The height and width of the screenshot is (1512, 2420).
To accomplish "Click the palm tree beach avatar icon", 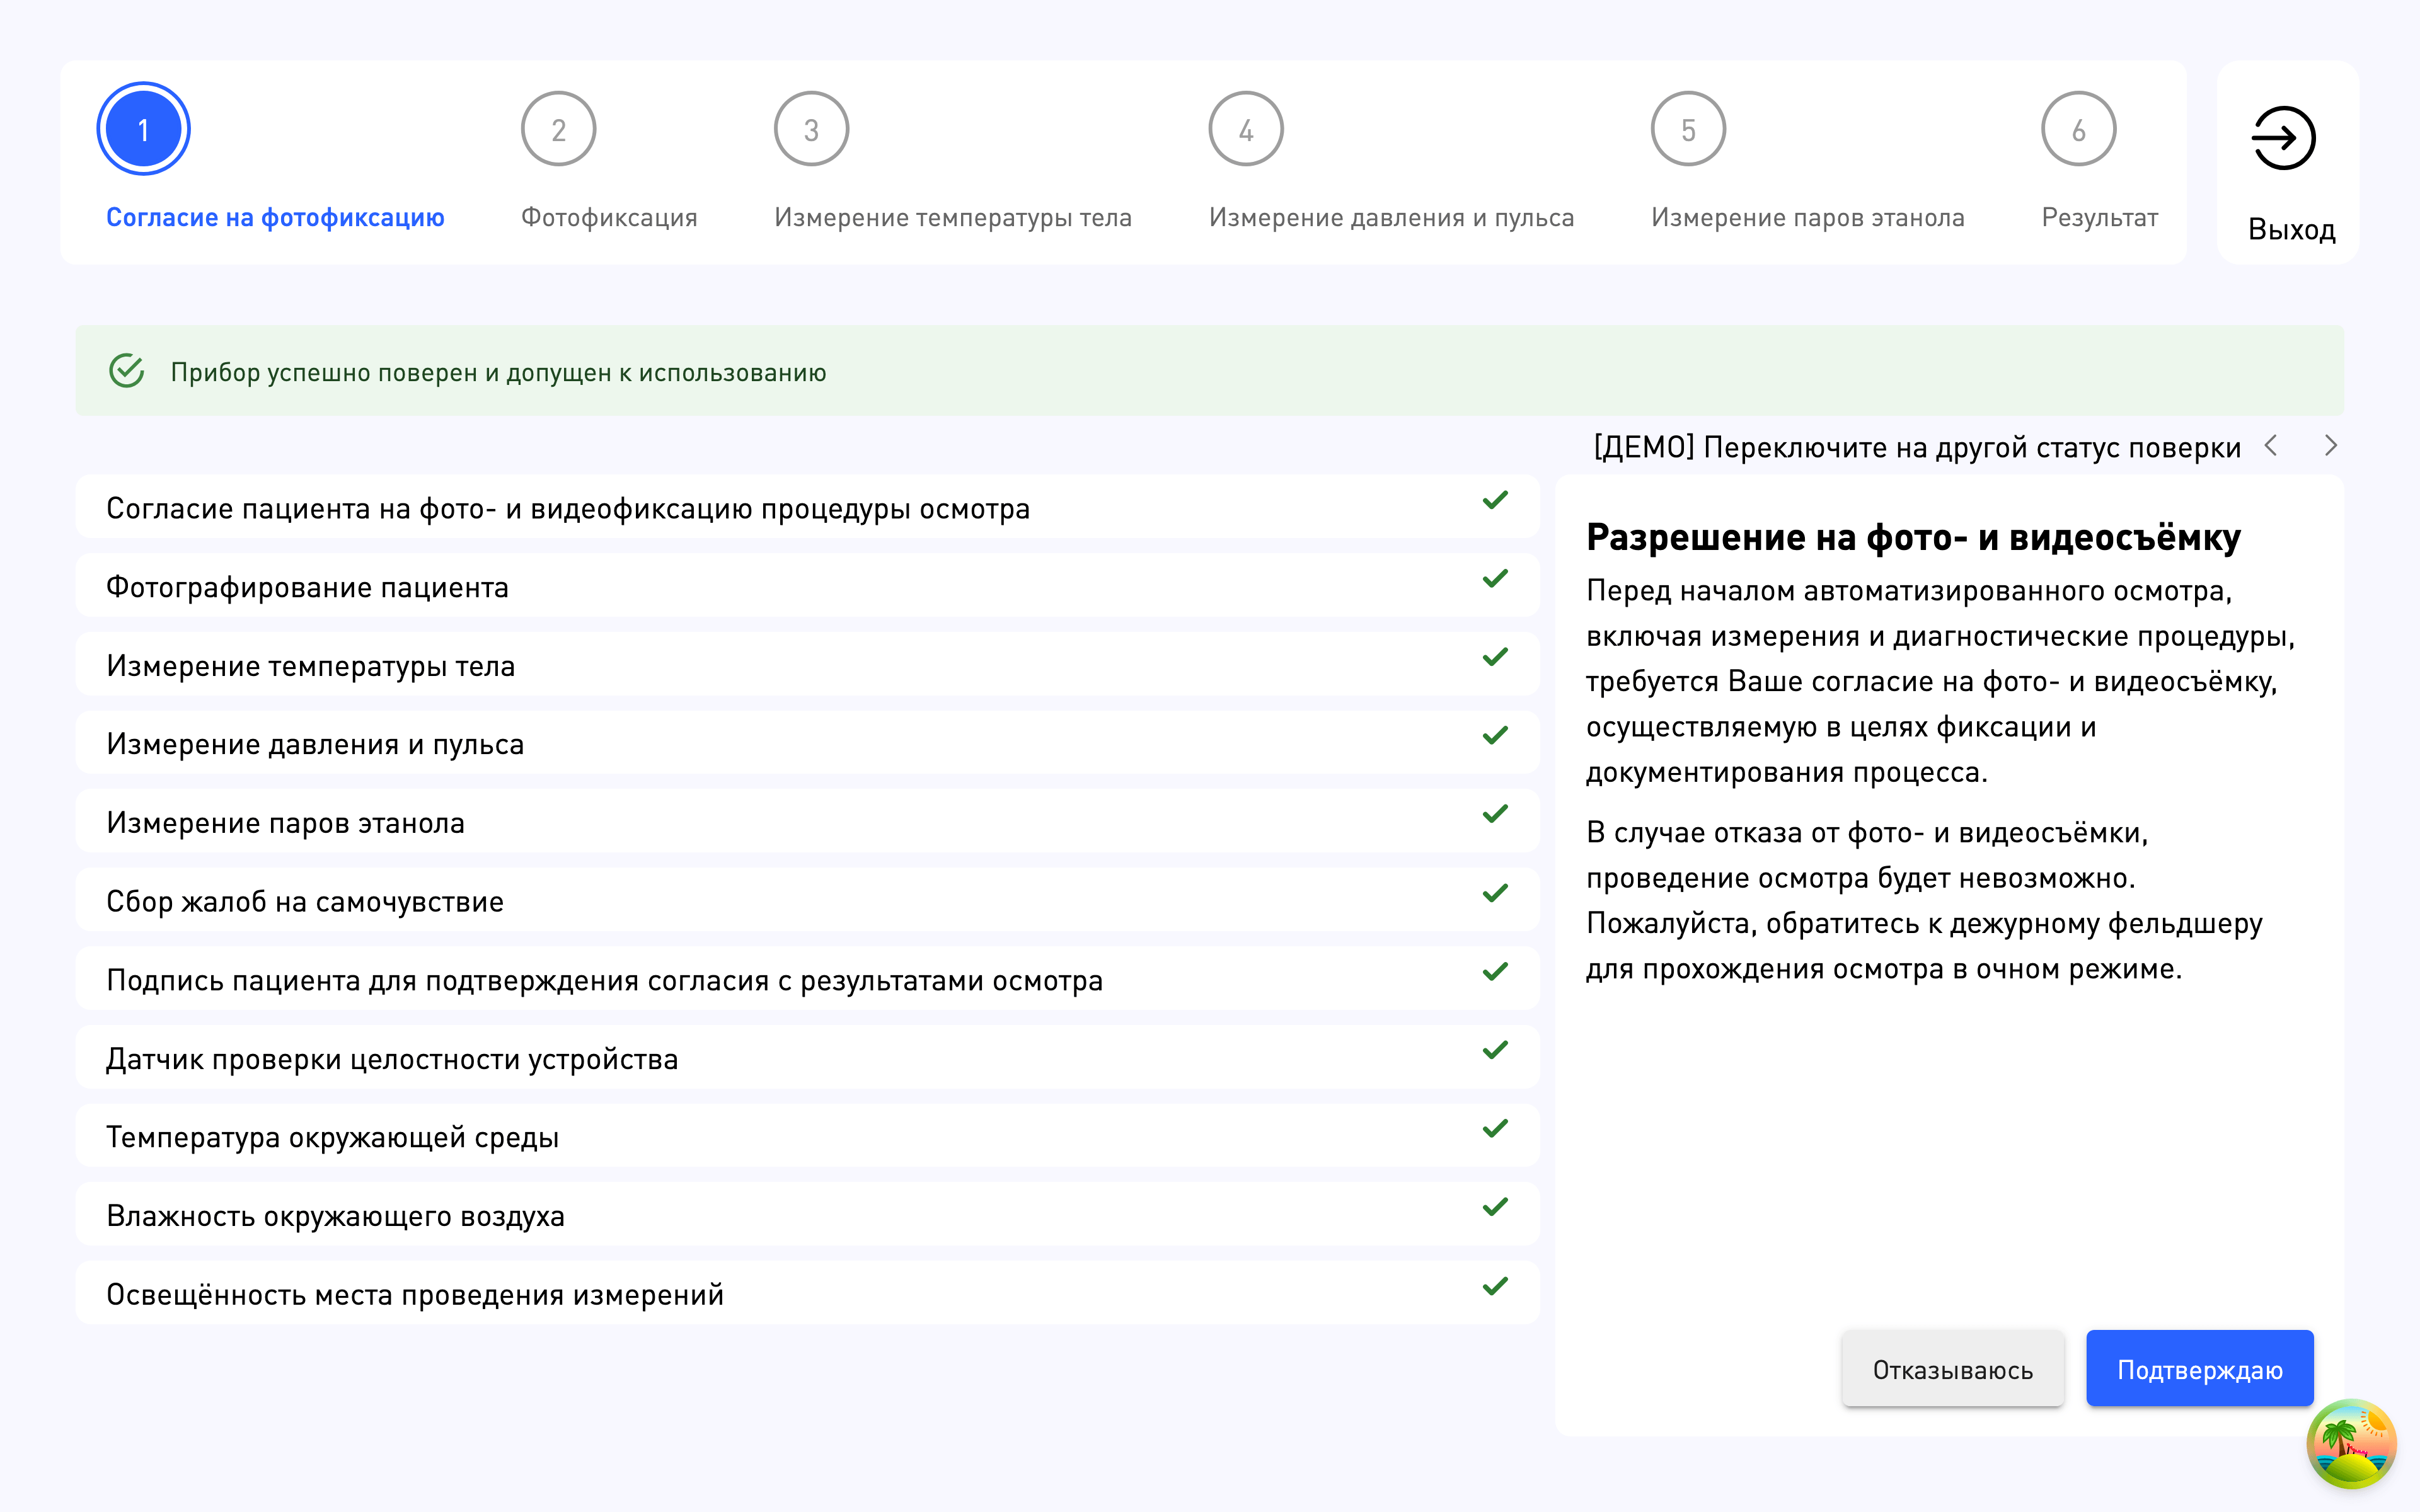I will tap(2351, 1444).
